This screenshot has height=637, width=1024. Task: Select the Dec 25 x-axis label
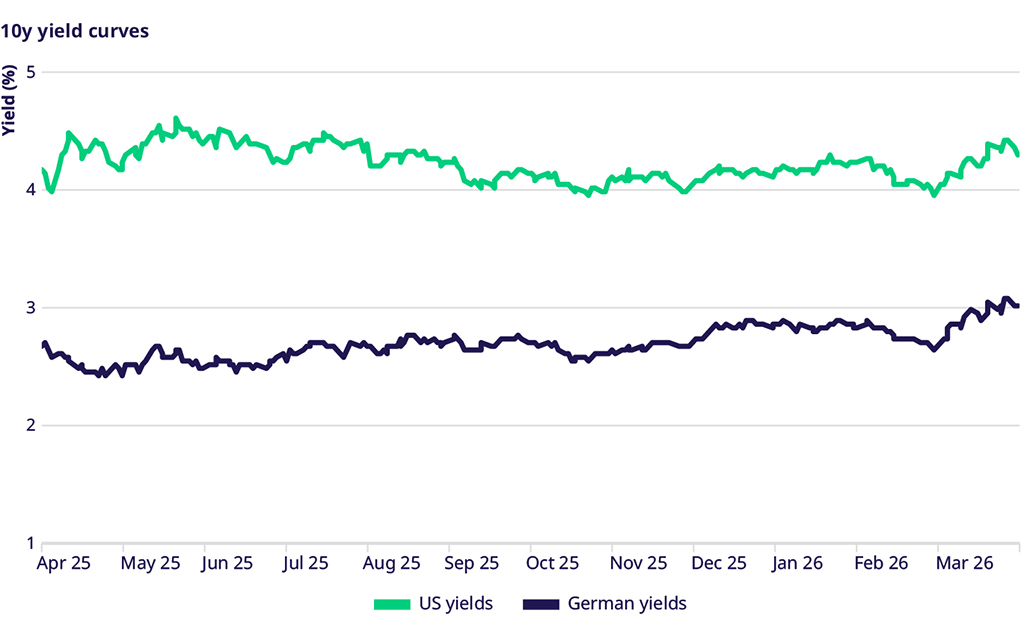pyautogui.click(x=718, y=563)
